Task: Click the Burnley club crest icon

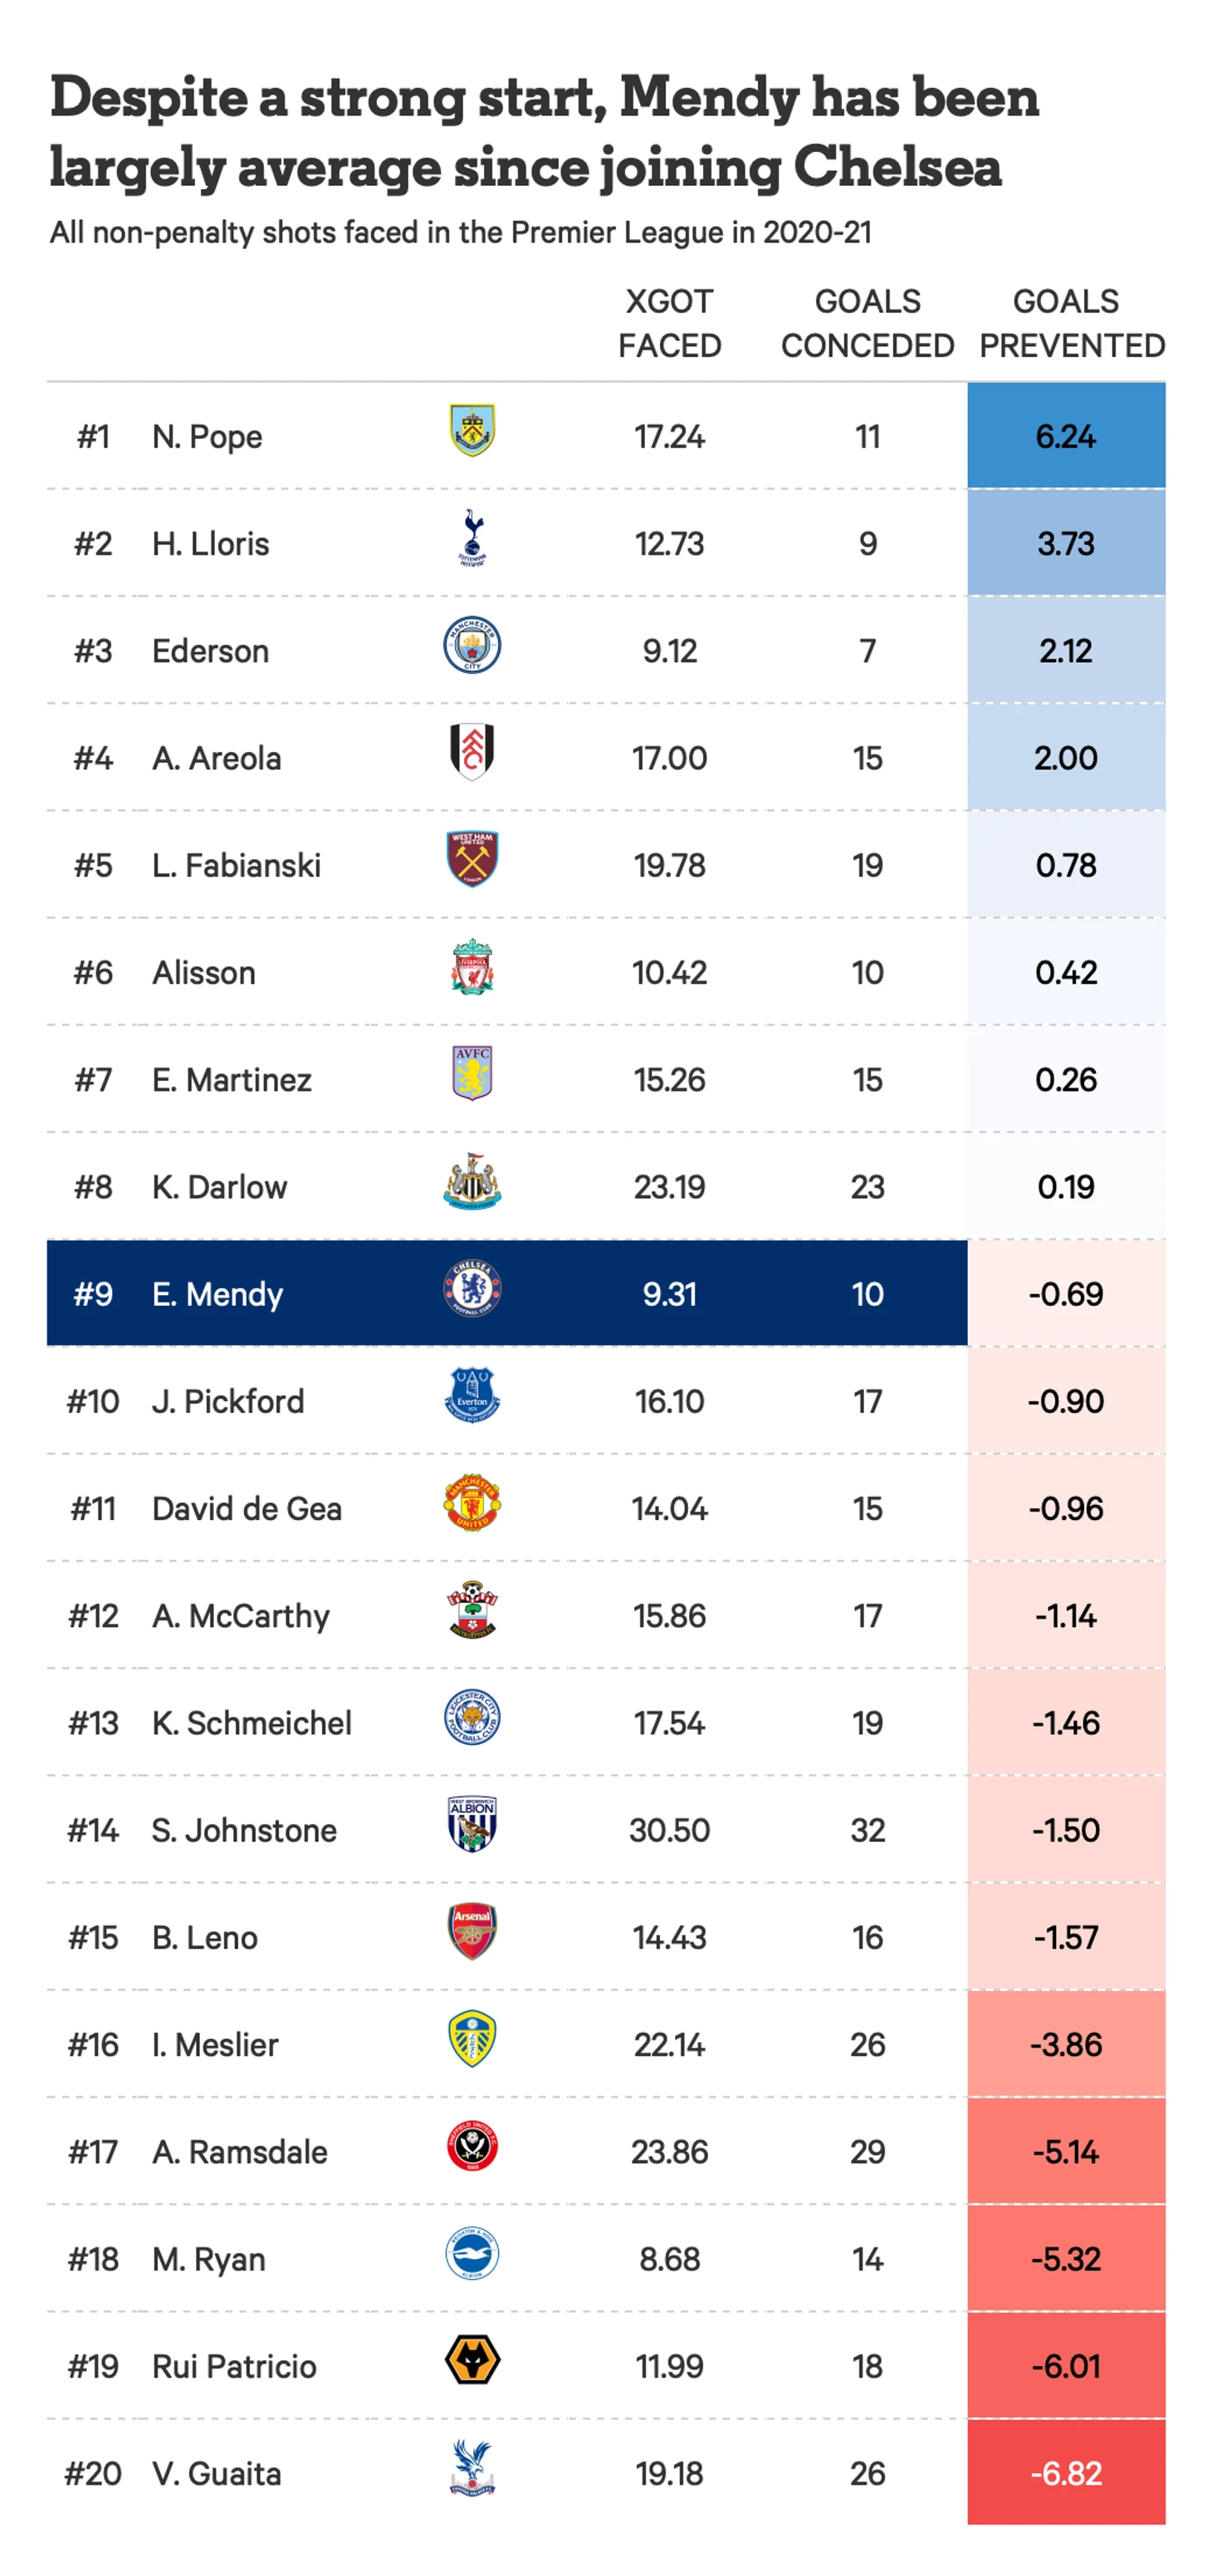Action: click(472, 431)
